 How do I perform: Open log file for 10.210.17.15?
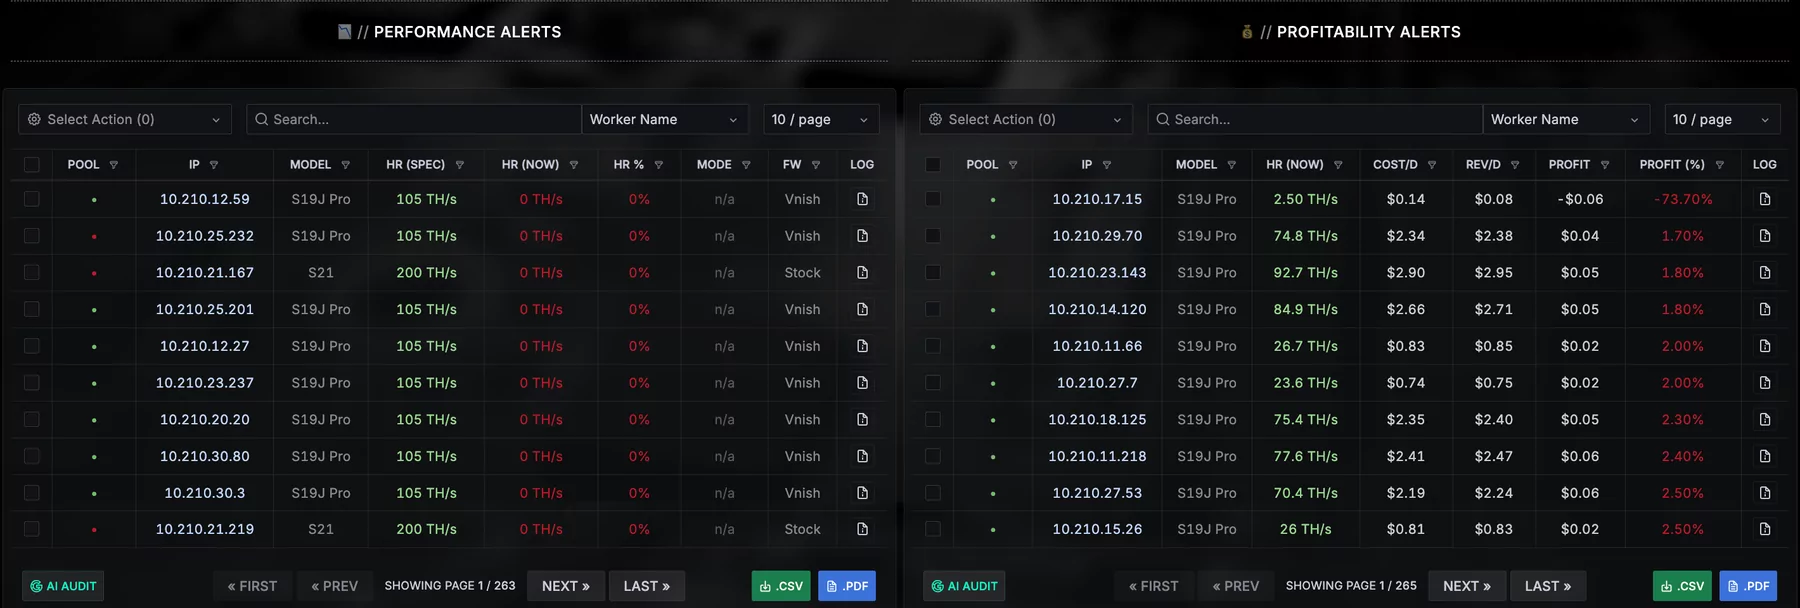tap(1765, 199)
